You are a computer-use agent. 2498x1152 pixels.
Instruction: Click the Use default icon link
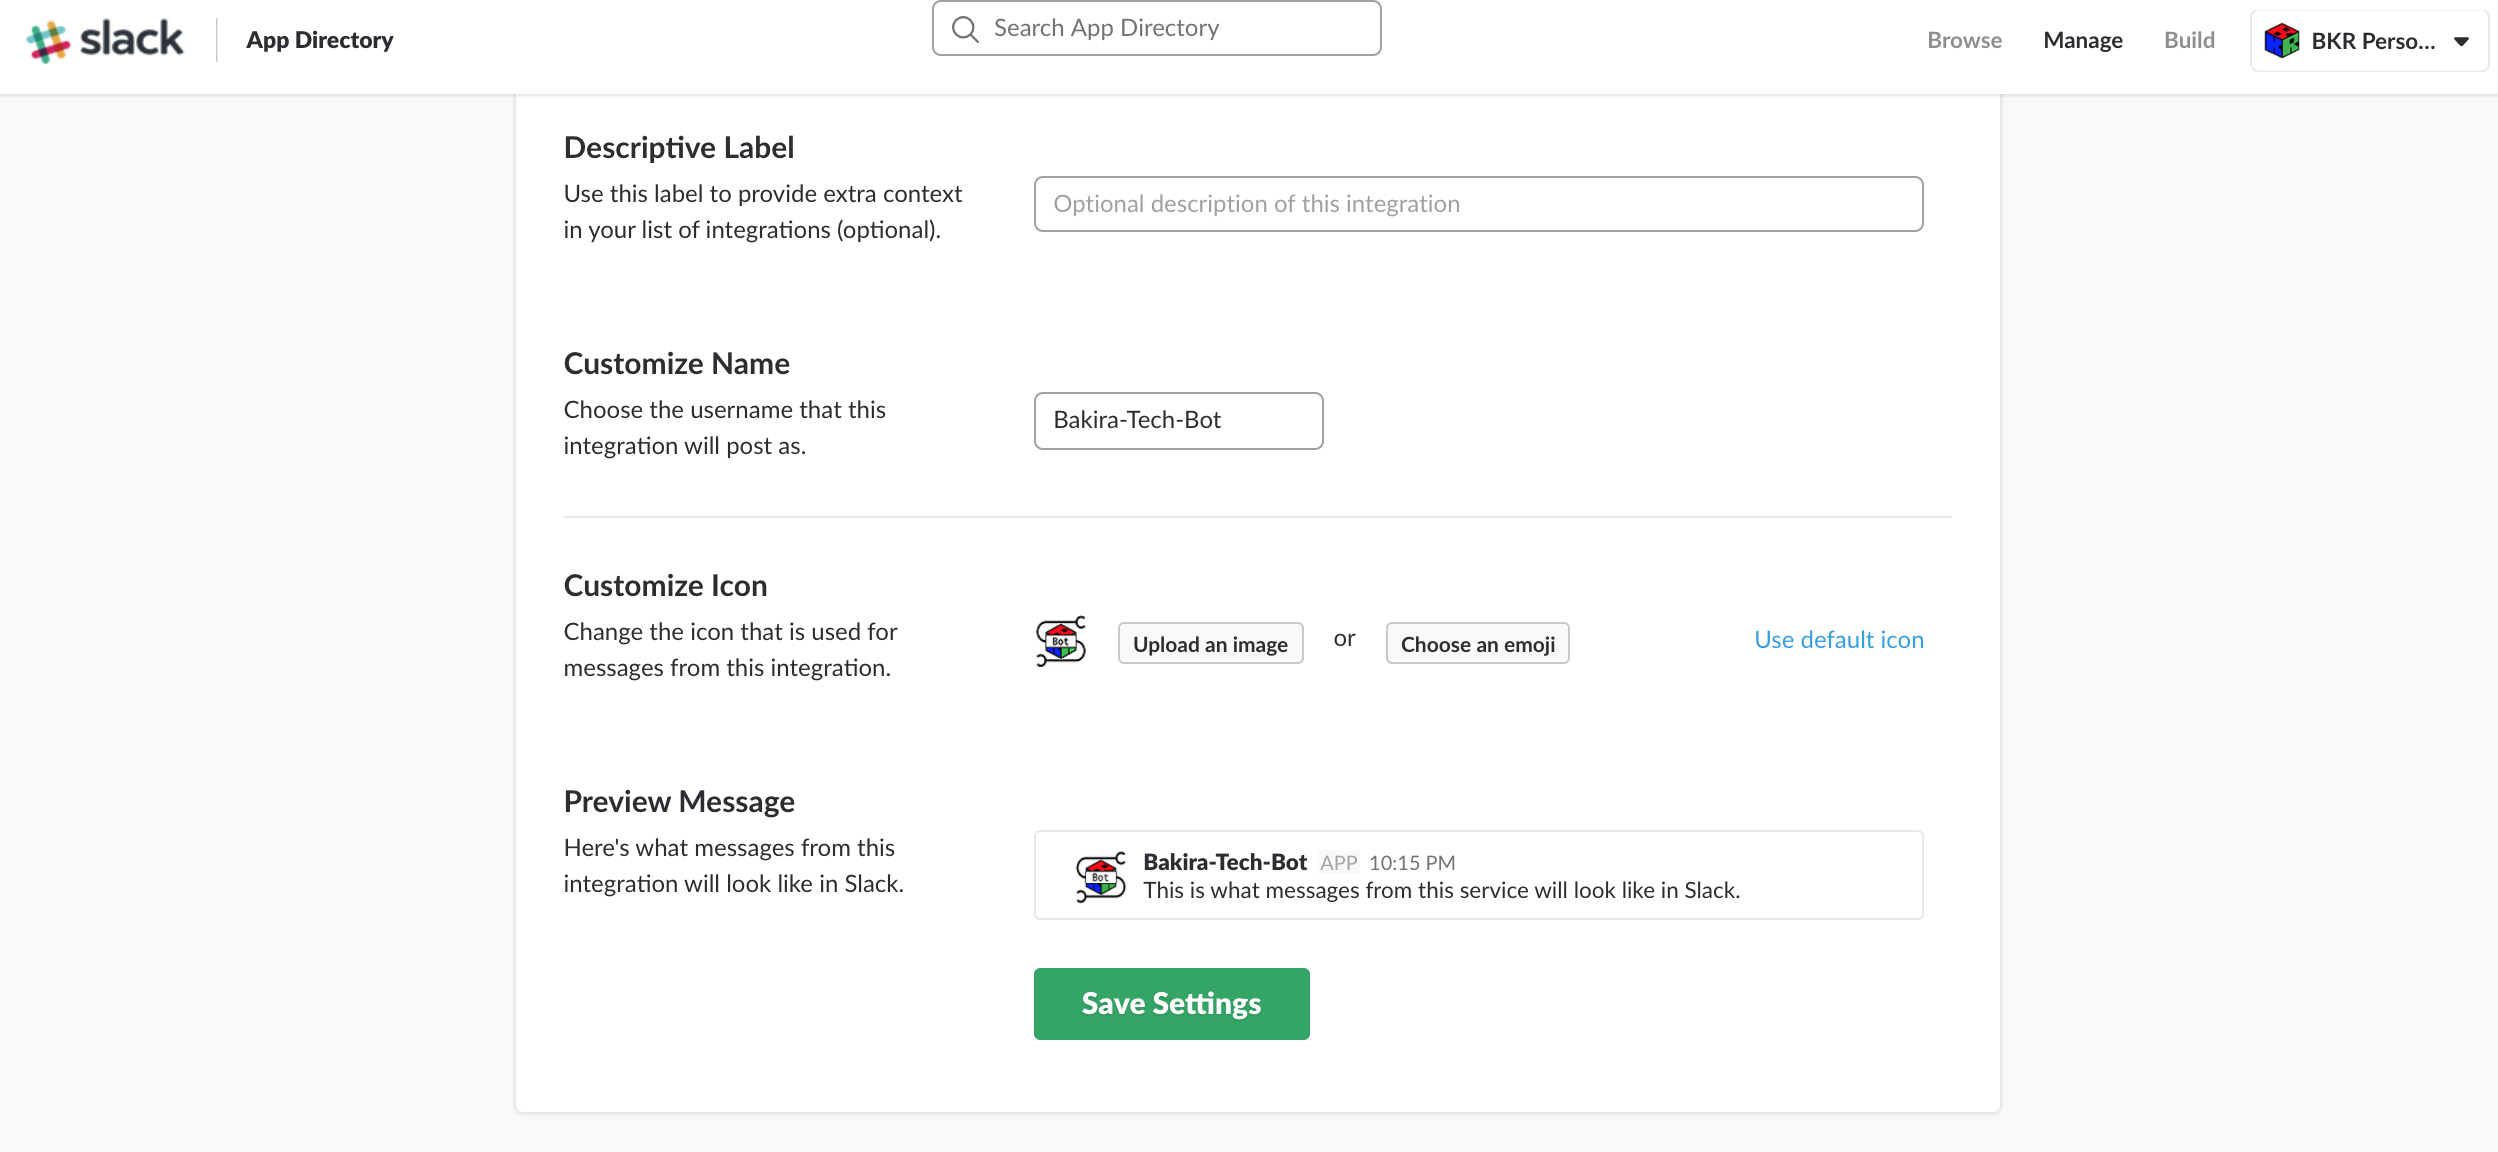(1838, 640)
